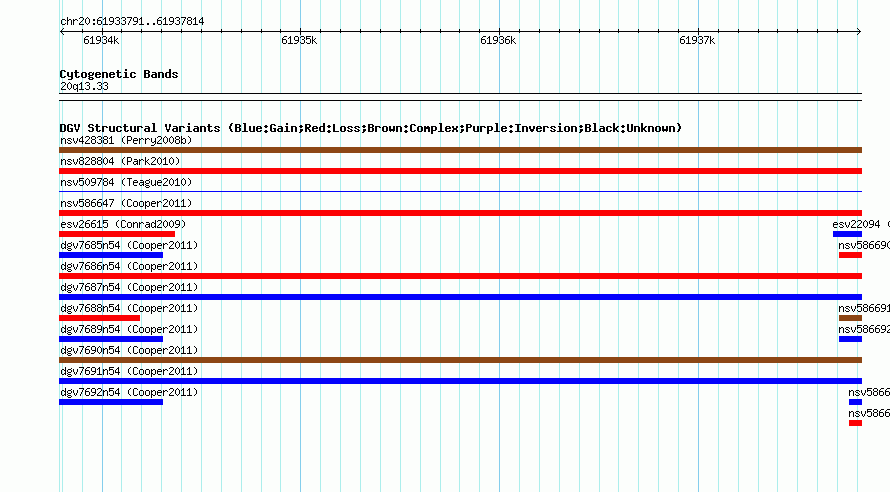Image resolution: width=890 pixels, height=492 pixels.
Task: Click the 61936k ruler position label
Action: pos(498,40)
